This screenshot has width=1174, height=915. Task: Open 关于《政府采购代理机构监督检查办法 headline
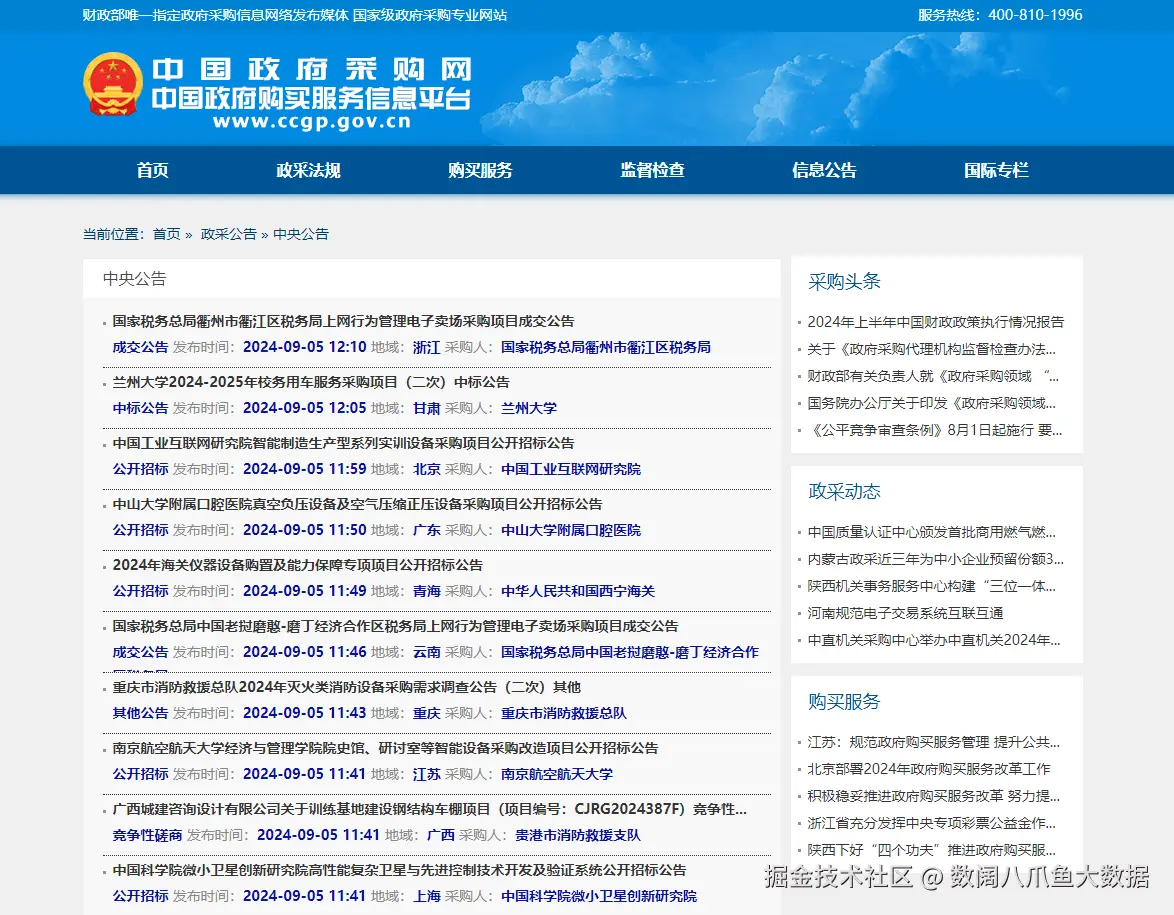931,349
